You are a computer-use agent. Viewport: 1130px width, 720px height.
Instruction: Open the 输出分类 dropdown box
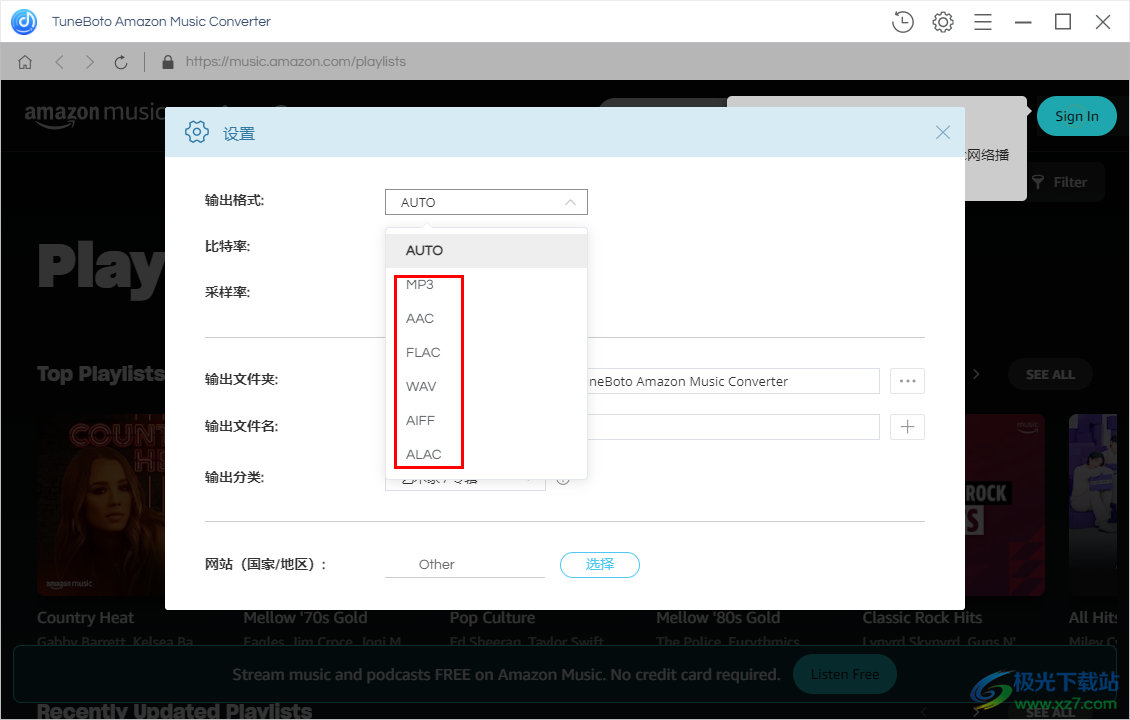click(465, 484)
